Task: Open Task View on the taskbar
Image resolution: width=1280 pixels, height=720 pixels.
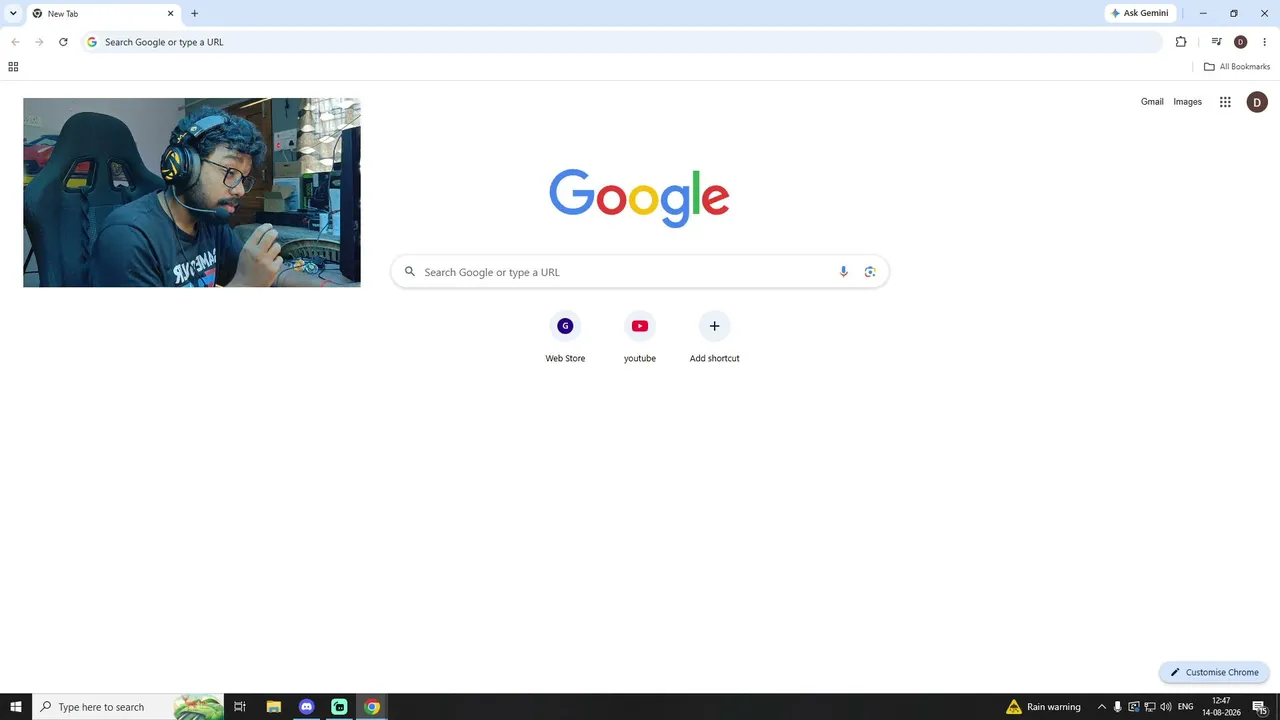Action: [240, 707]
